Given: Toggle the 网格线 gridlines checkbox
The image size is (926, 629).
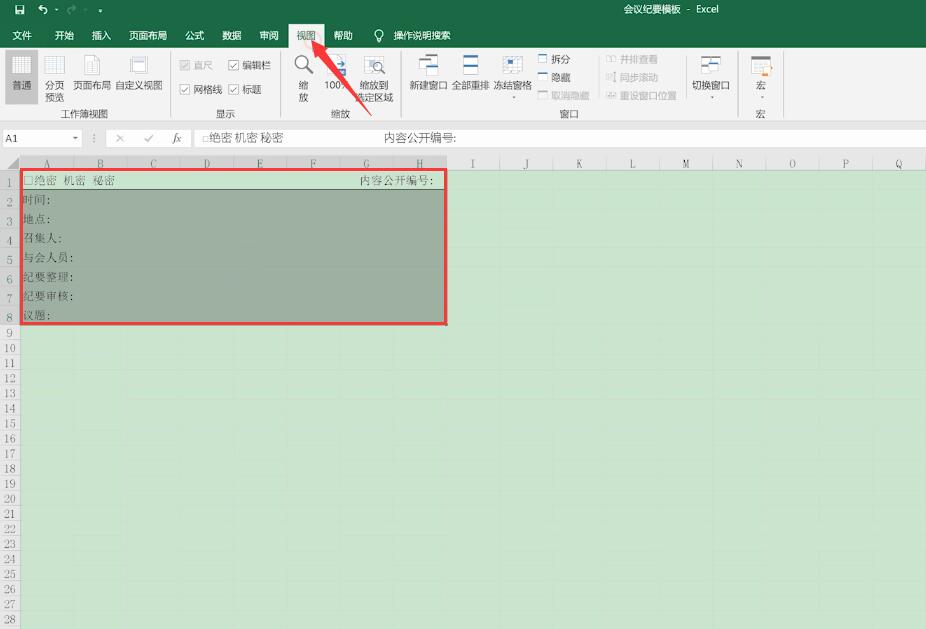Looking at the screenshot, I should click(x=185, y=90).
